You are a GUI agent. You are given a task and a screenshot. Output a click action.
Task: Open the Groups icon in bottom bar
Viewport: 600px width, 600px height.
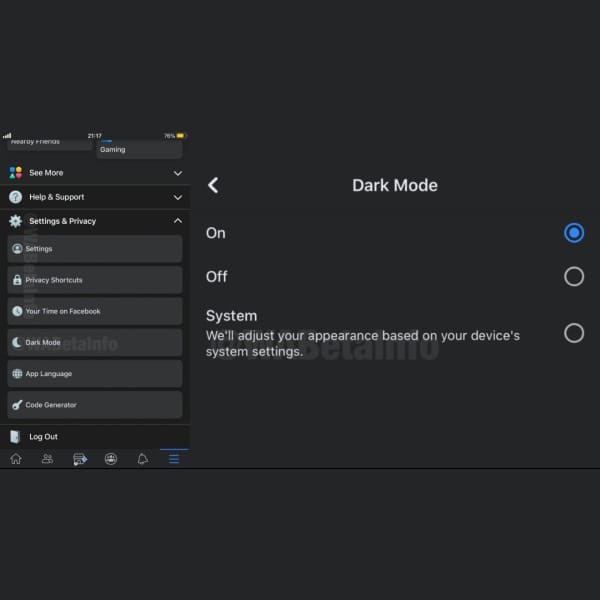(111, 459)
